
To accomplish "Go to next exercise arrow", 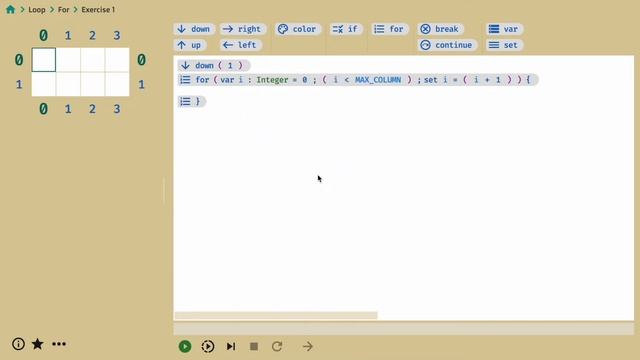I will coord(308,347).
